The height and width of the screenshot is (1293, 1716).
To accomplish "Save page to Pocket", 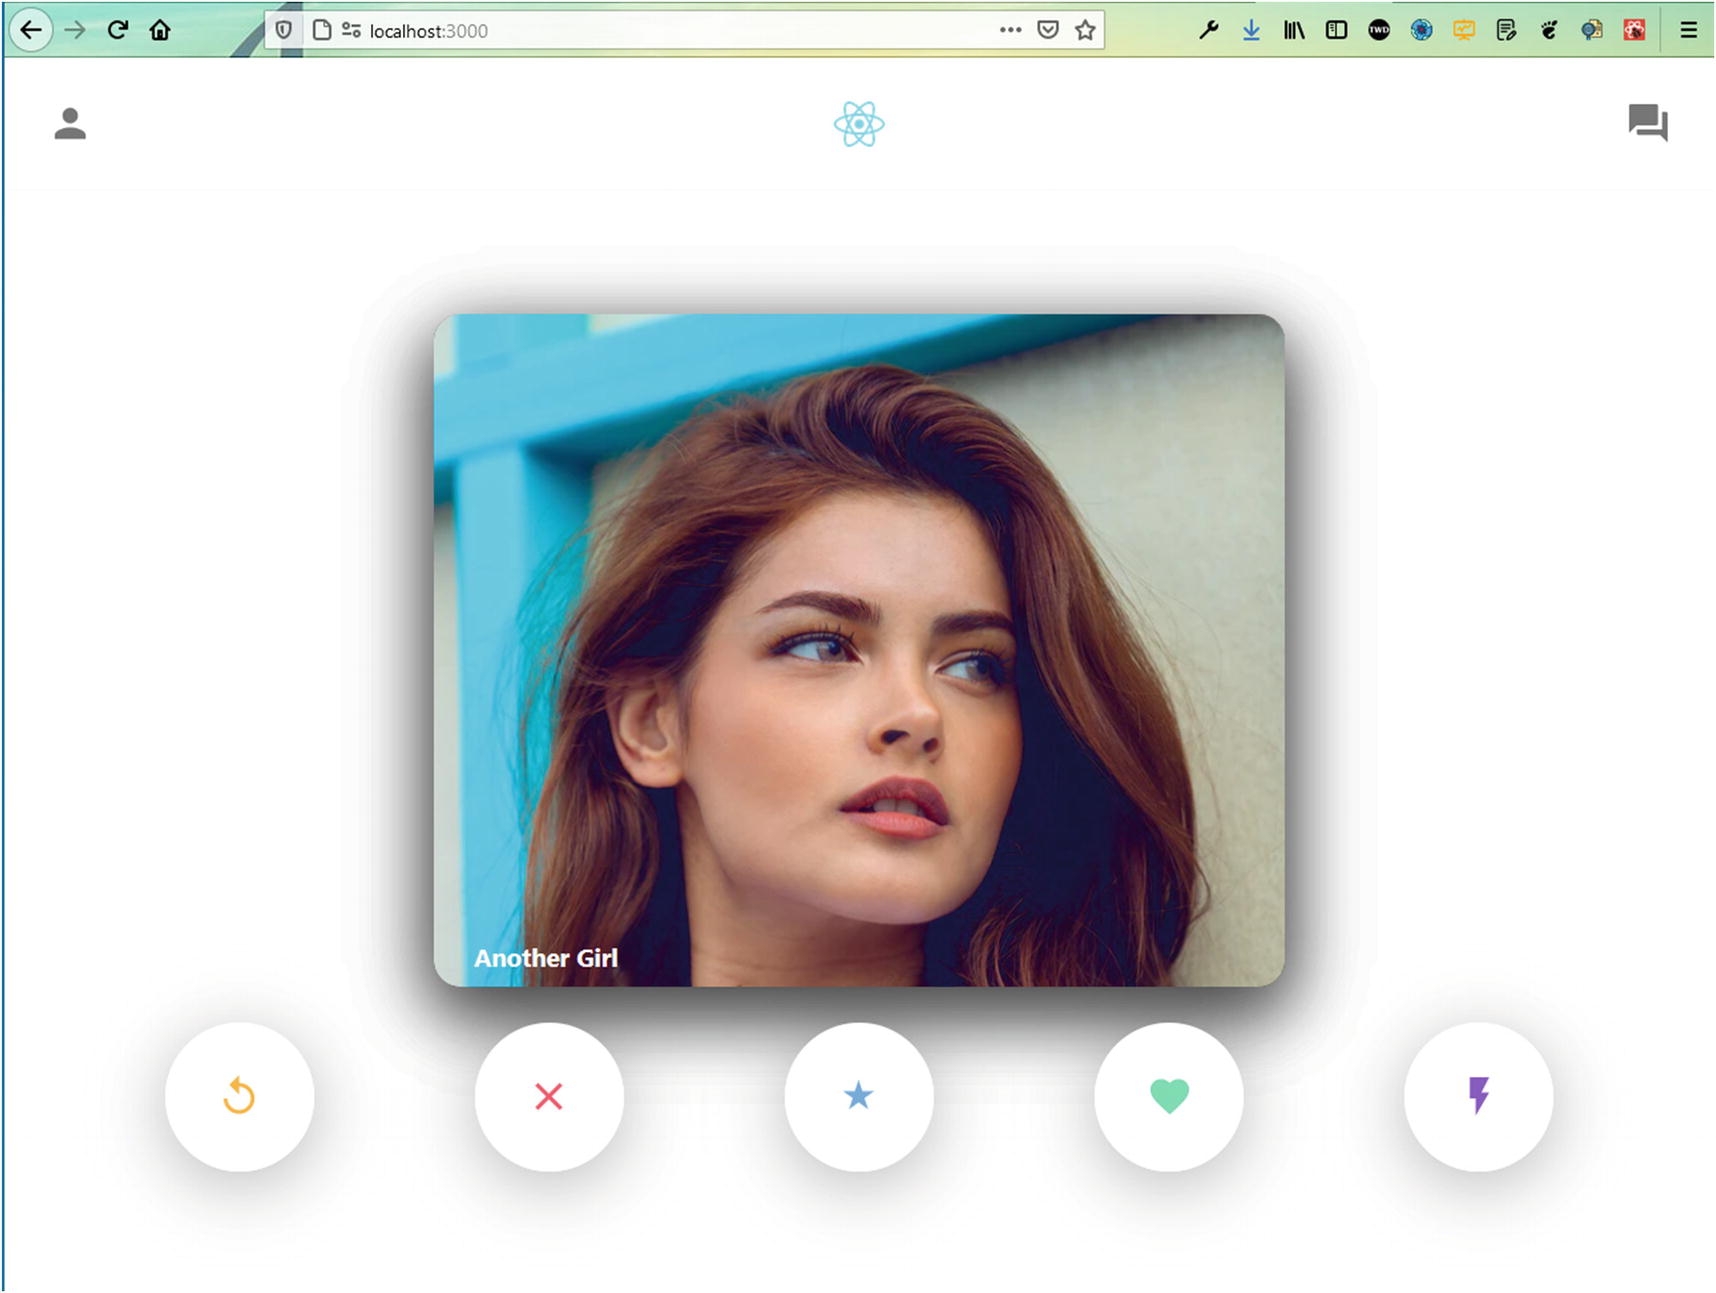I will coord(1048,30).
